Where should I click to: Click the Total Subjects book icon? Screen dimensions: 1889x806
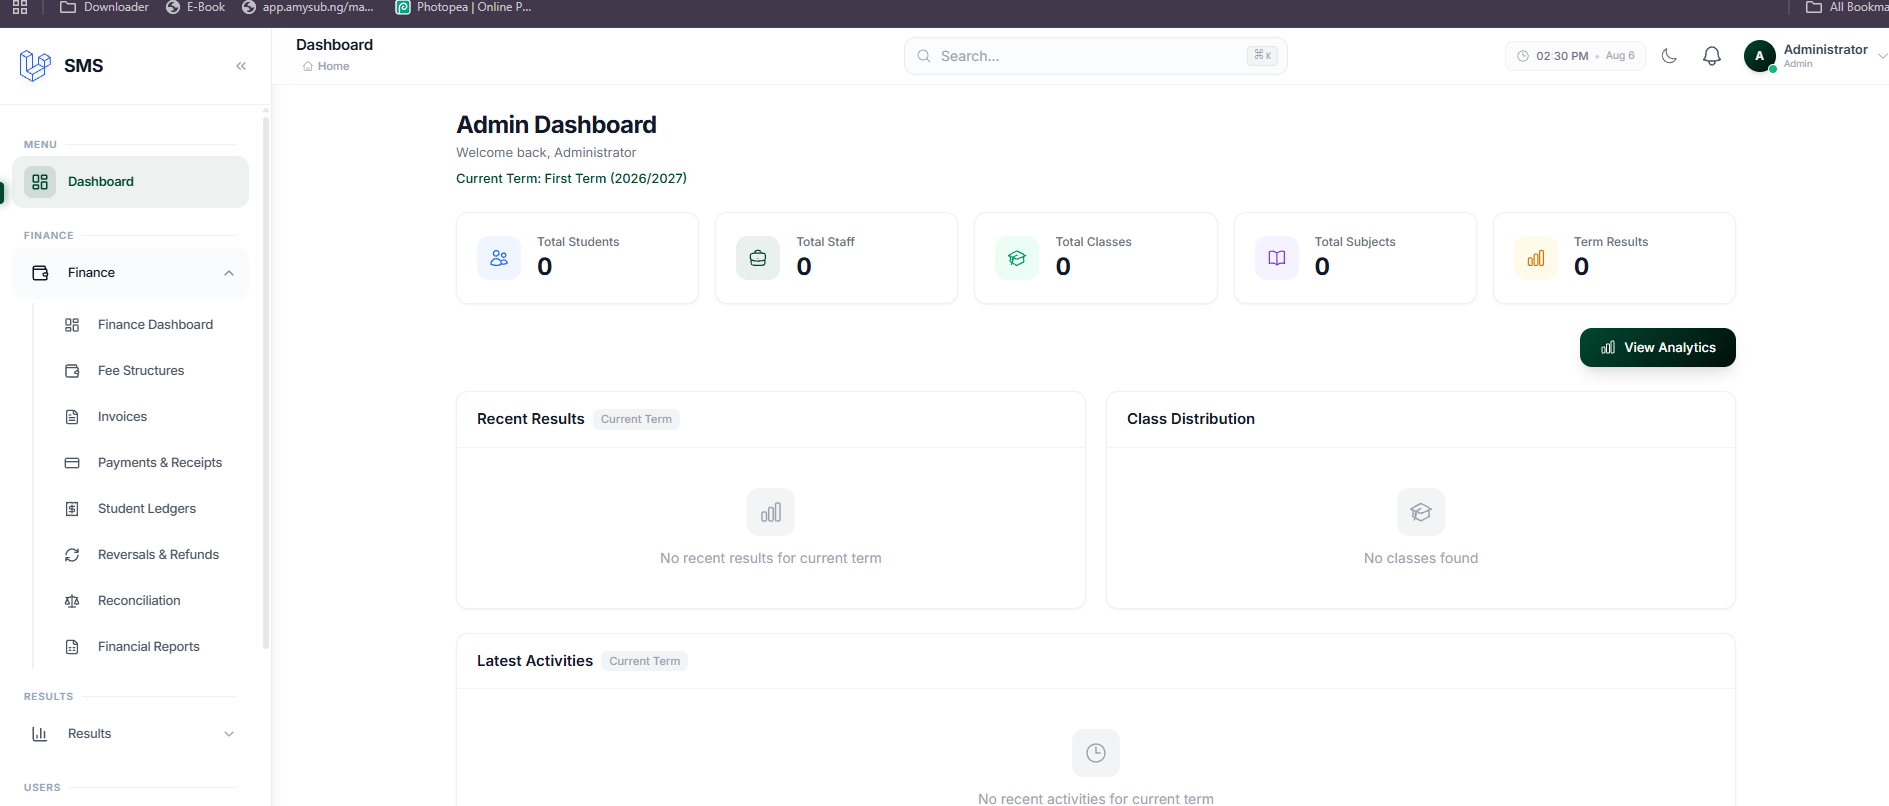point(1277,258)
